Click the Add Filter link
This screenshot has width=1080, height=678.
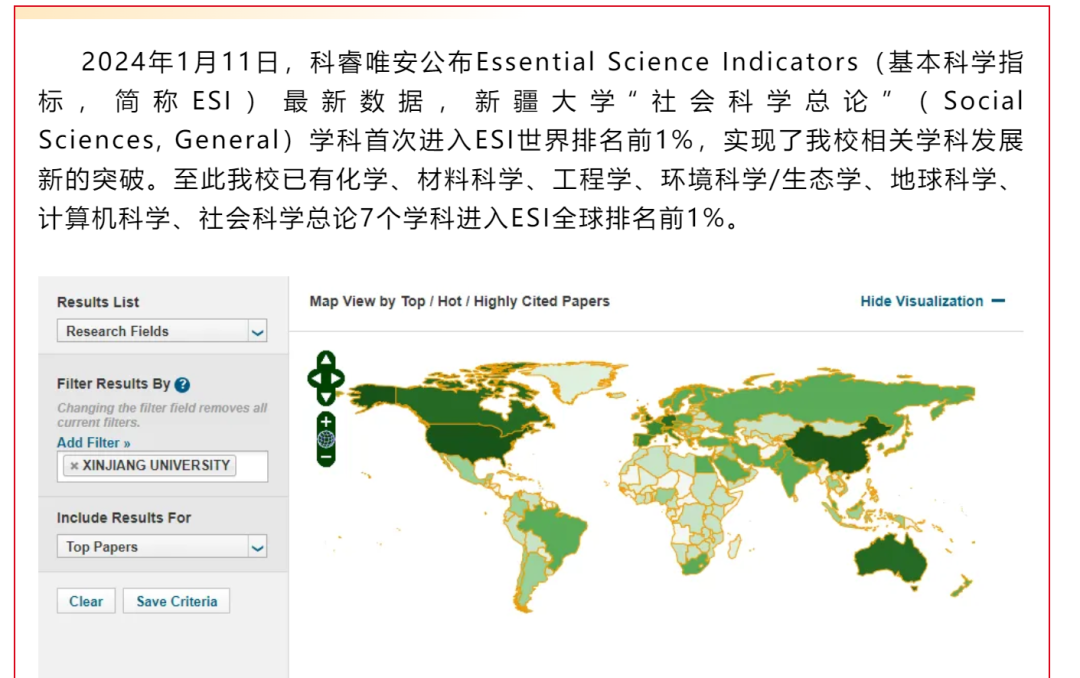coord(93,443)
